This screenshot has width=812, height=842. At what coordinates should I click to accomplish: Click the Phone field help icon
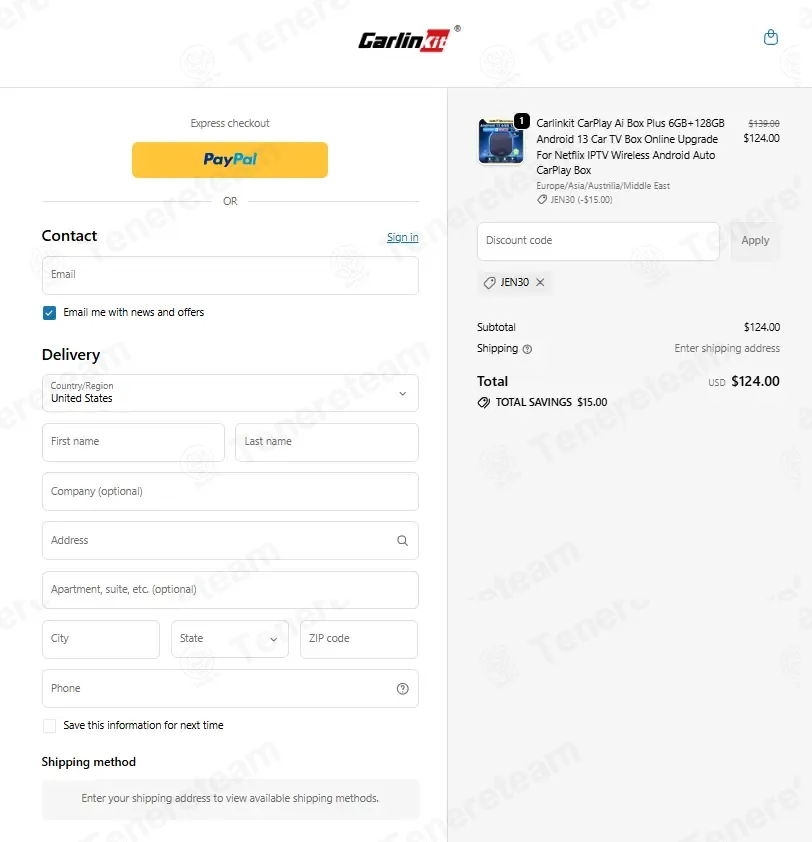(x=402, y=688)
